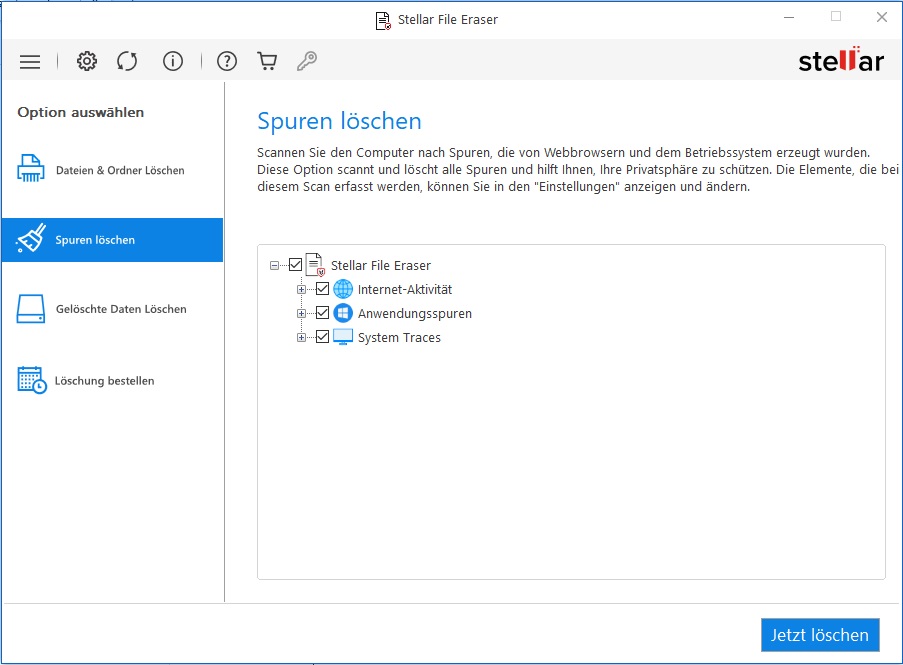903x665 pixels.
Task: Open the hamburger menu in toolbar
Action: (x=30, y=62)
